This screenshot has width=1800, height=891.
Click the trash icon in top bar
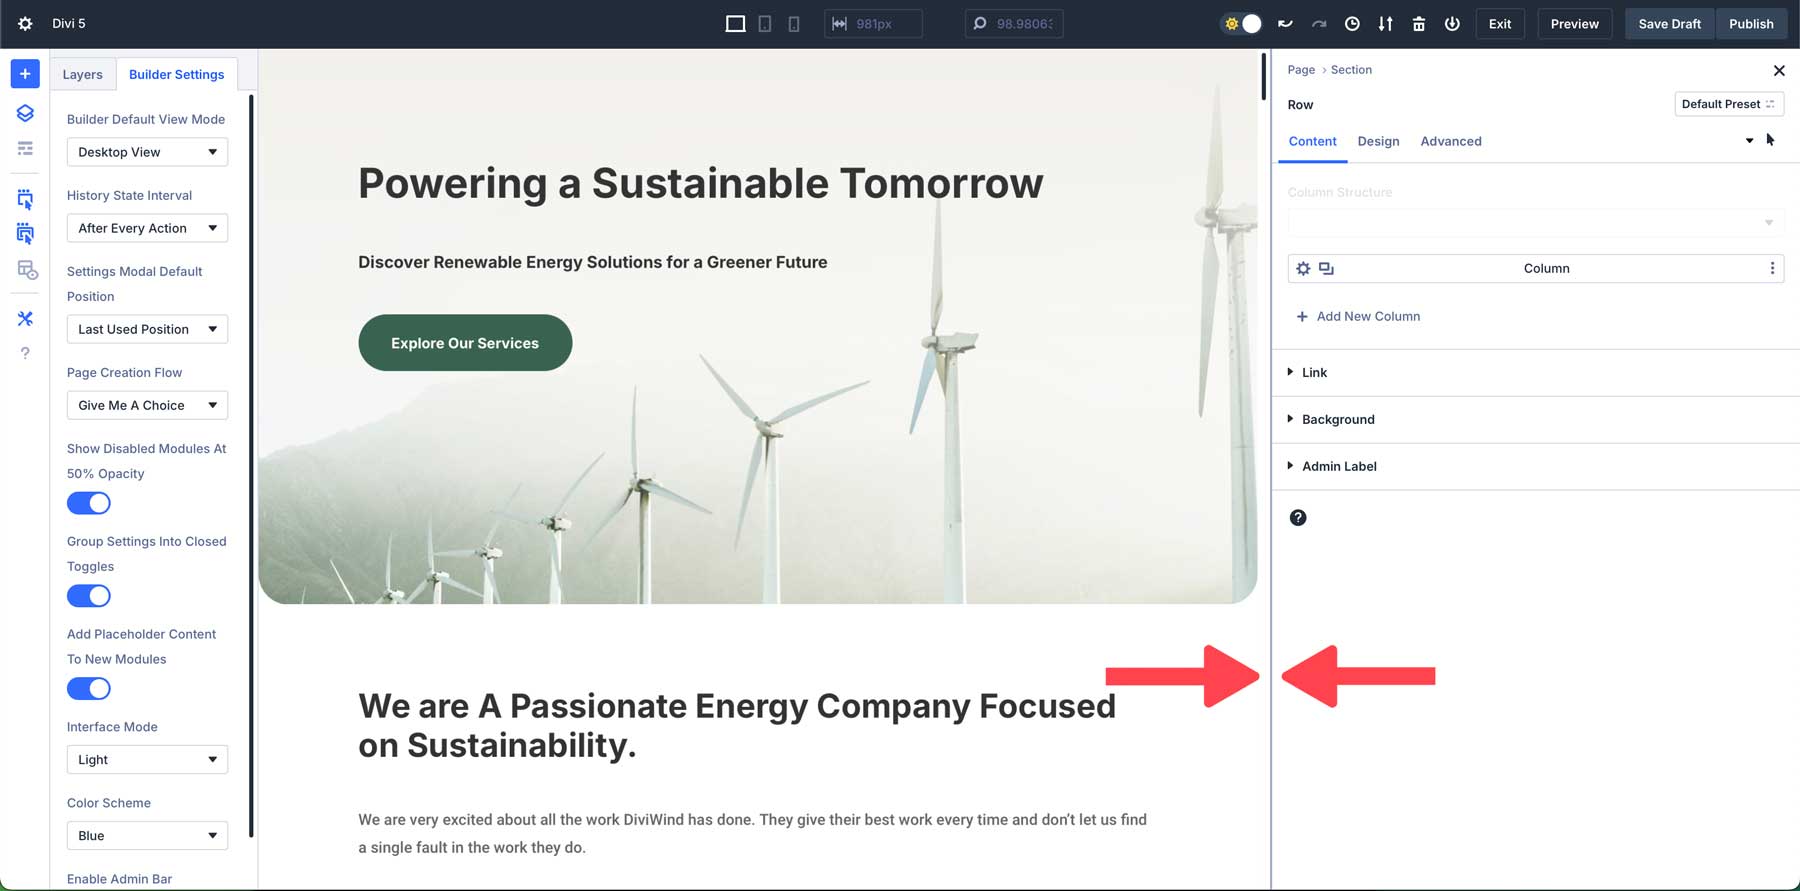(x=1418, y=24)
